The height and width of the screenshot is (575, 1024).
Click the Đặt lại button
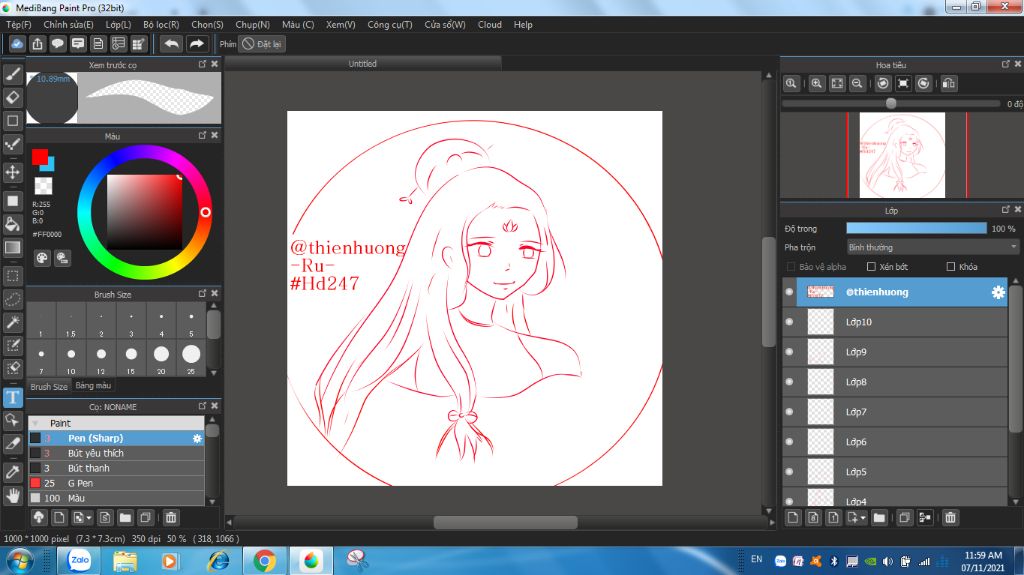click(262, 44)
